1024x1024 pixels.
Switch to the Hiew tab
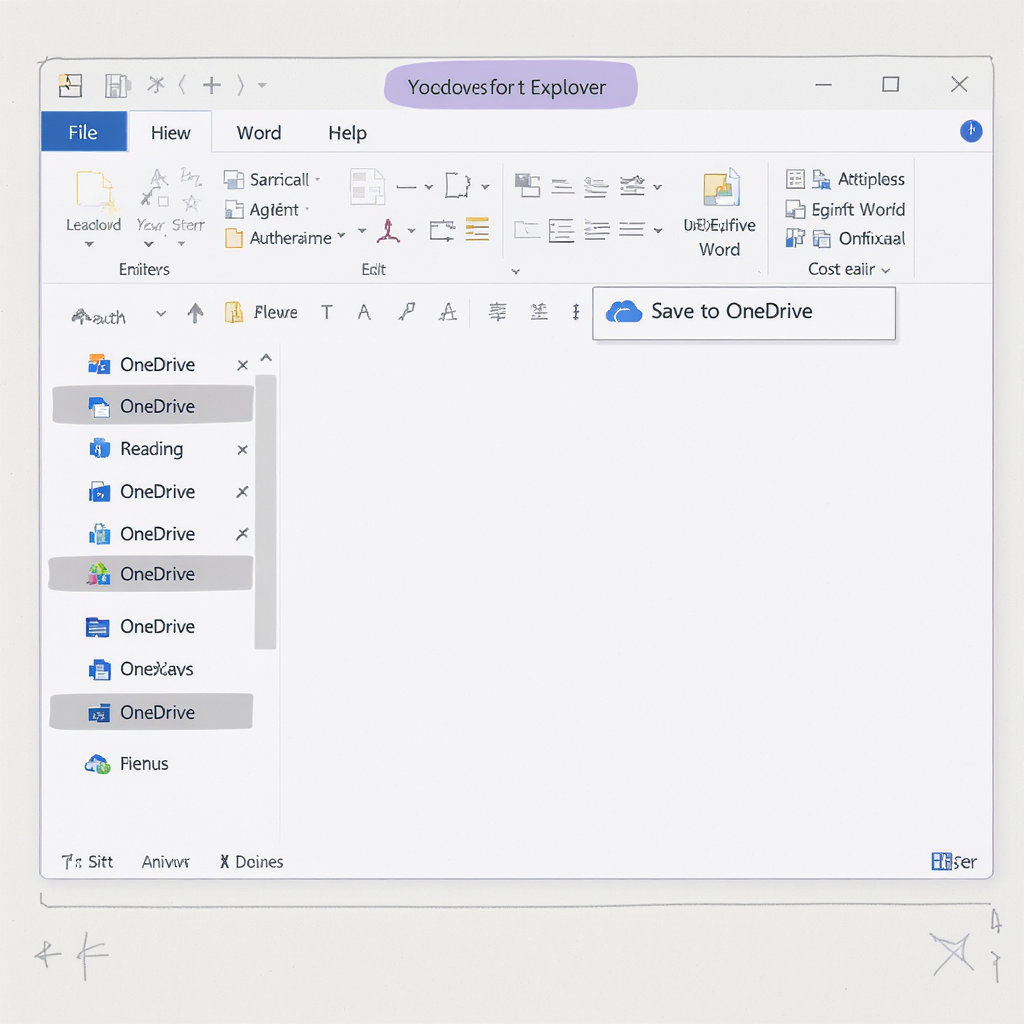[170, 133]
